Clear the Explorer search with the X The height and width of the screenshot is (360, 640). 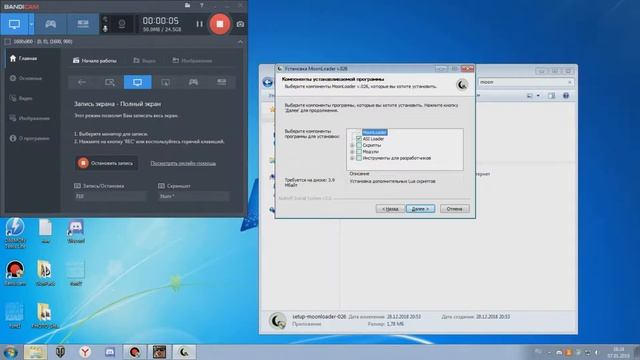pos(570,82)
